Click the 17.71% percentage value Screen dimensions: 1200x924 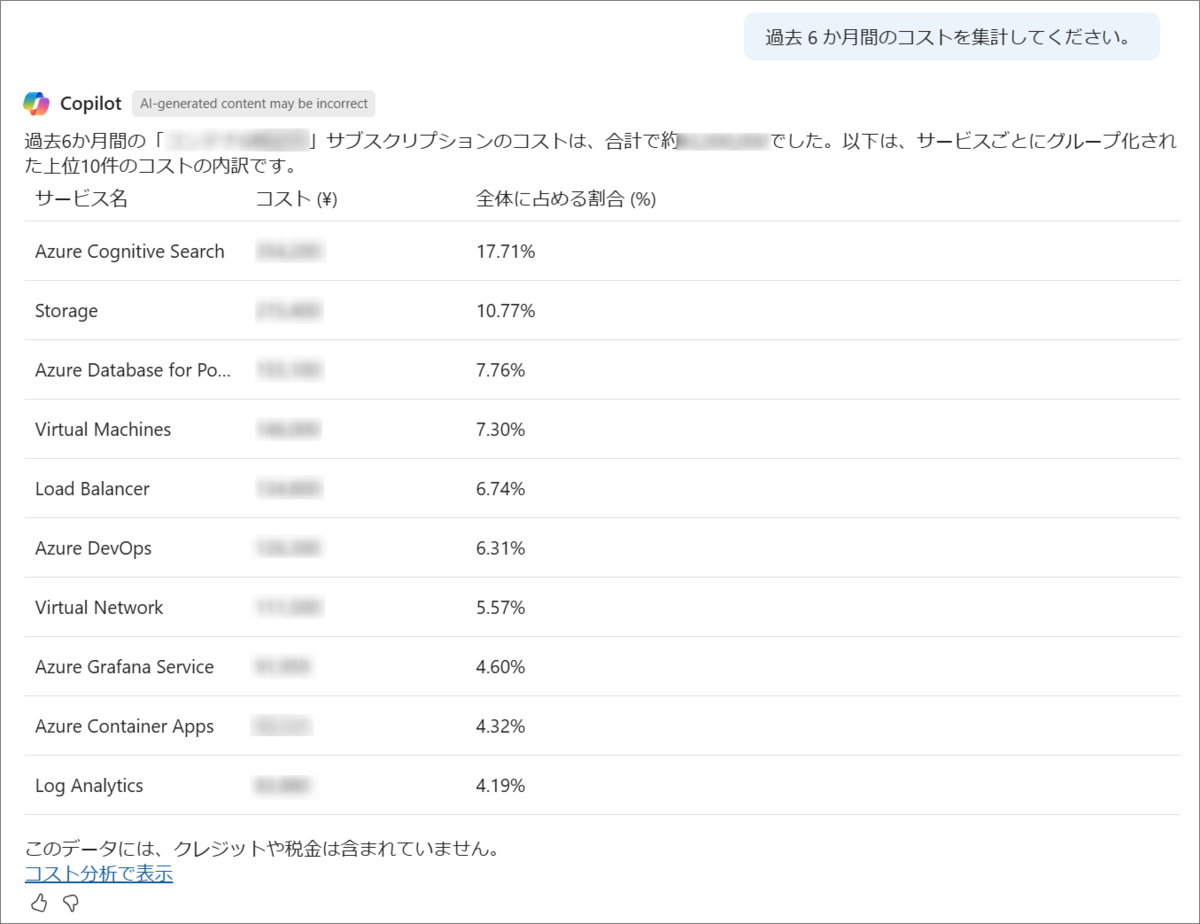506,252
